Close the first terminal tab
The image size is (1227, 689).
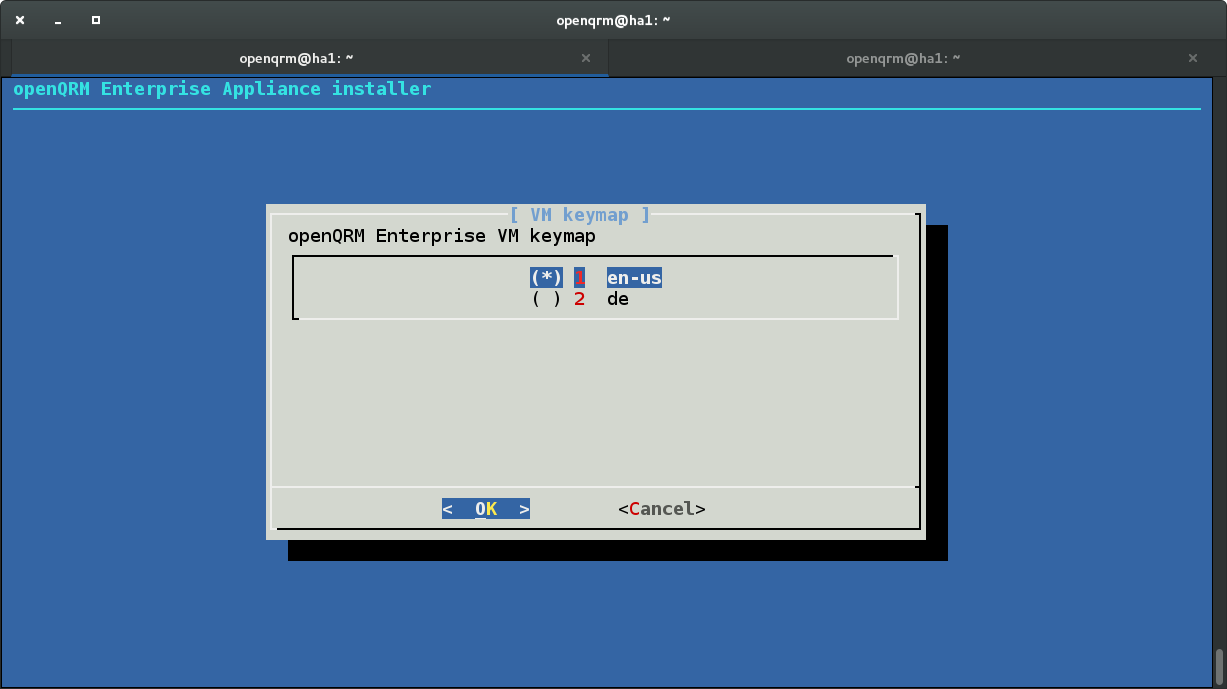[x=587, y=58]
